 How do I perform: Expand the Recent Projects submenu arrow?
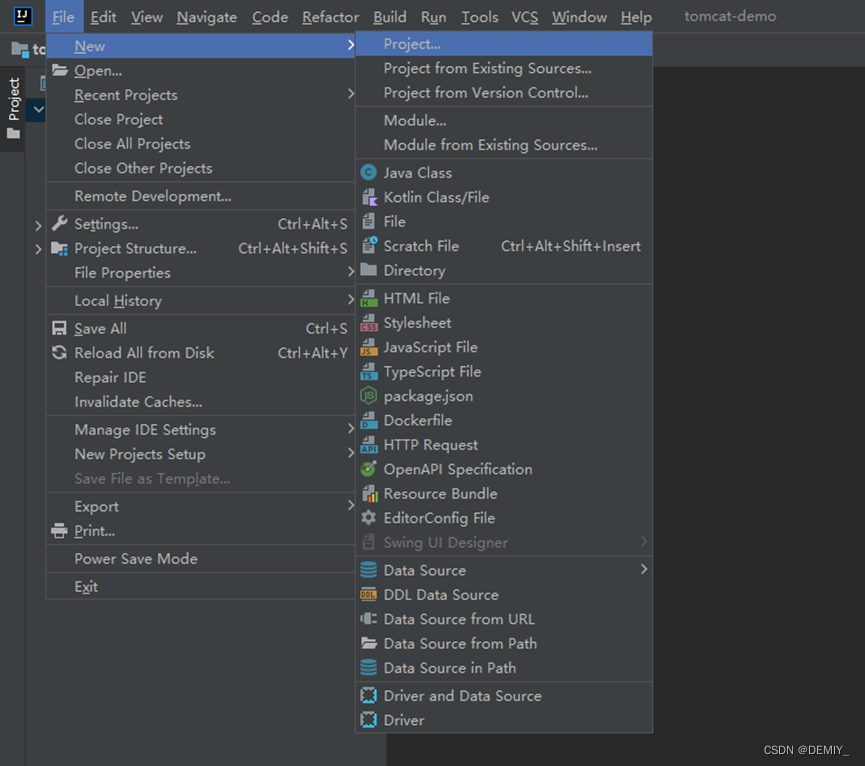click(351, 94)
